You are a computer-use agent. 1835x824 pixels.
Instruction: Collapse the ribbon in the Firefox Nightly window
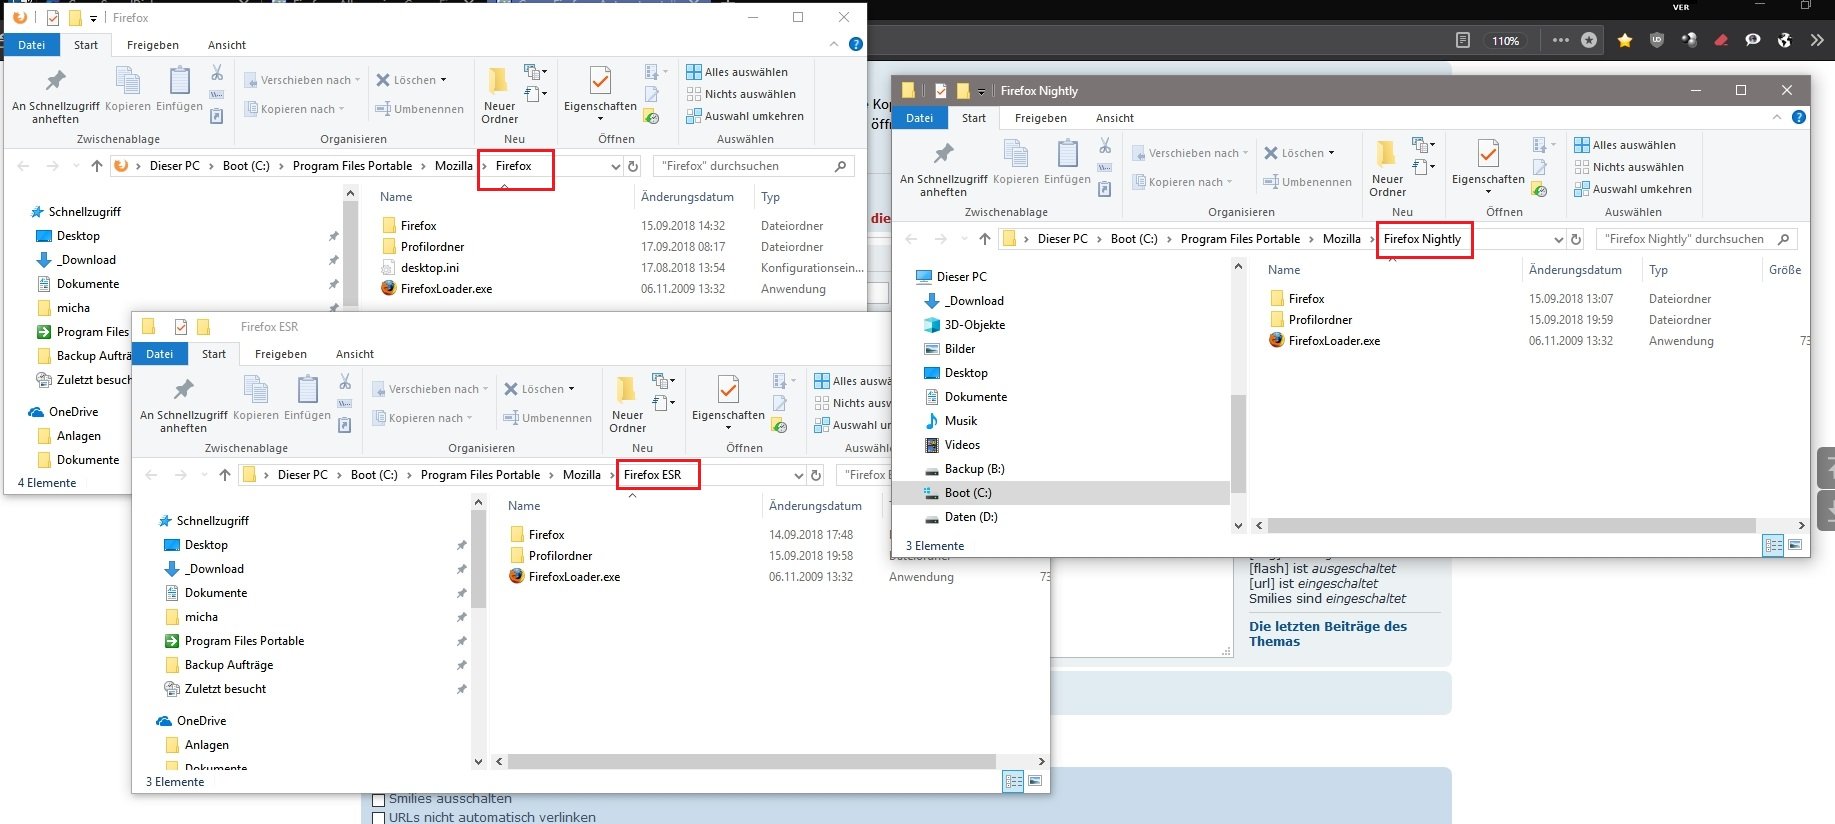pyautogui.click(x=1777, y=117)
